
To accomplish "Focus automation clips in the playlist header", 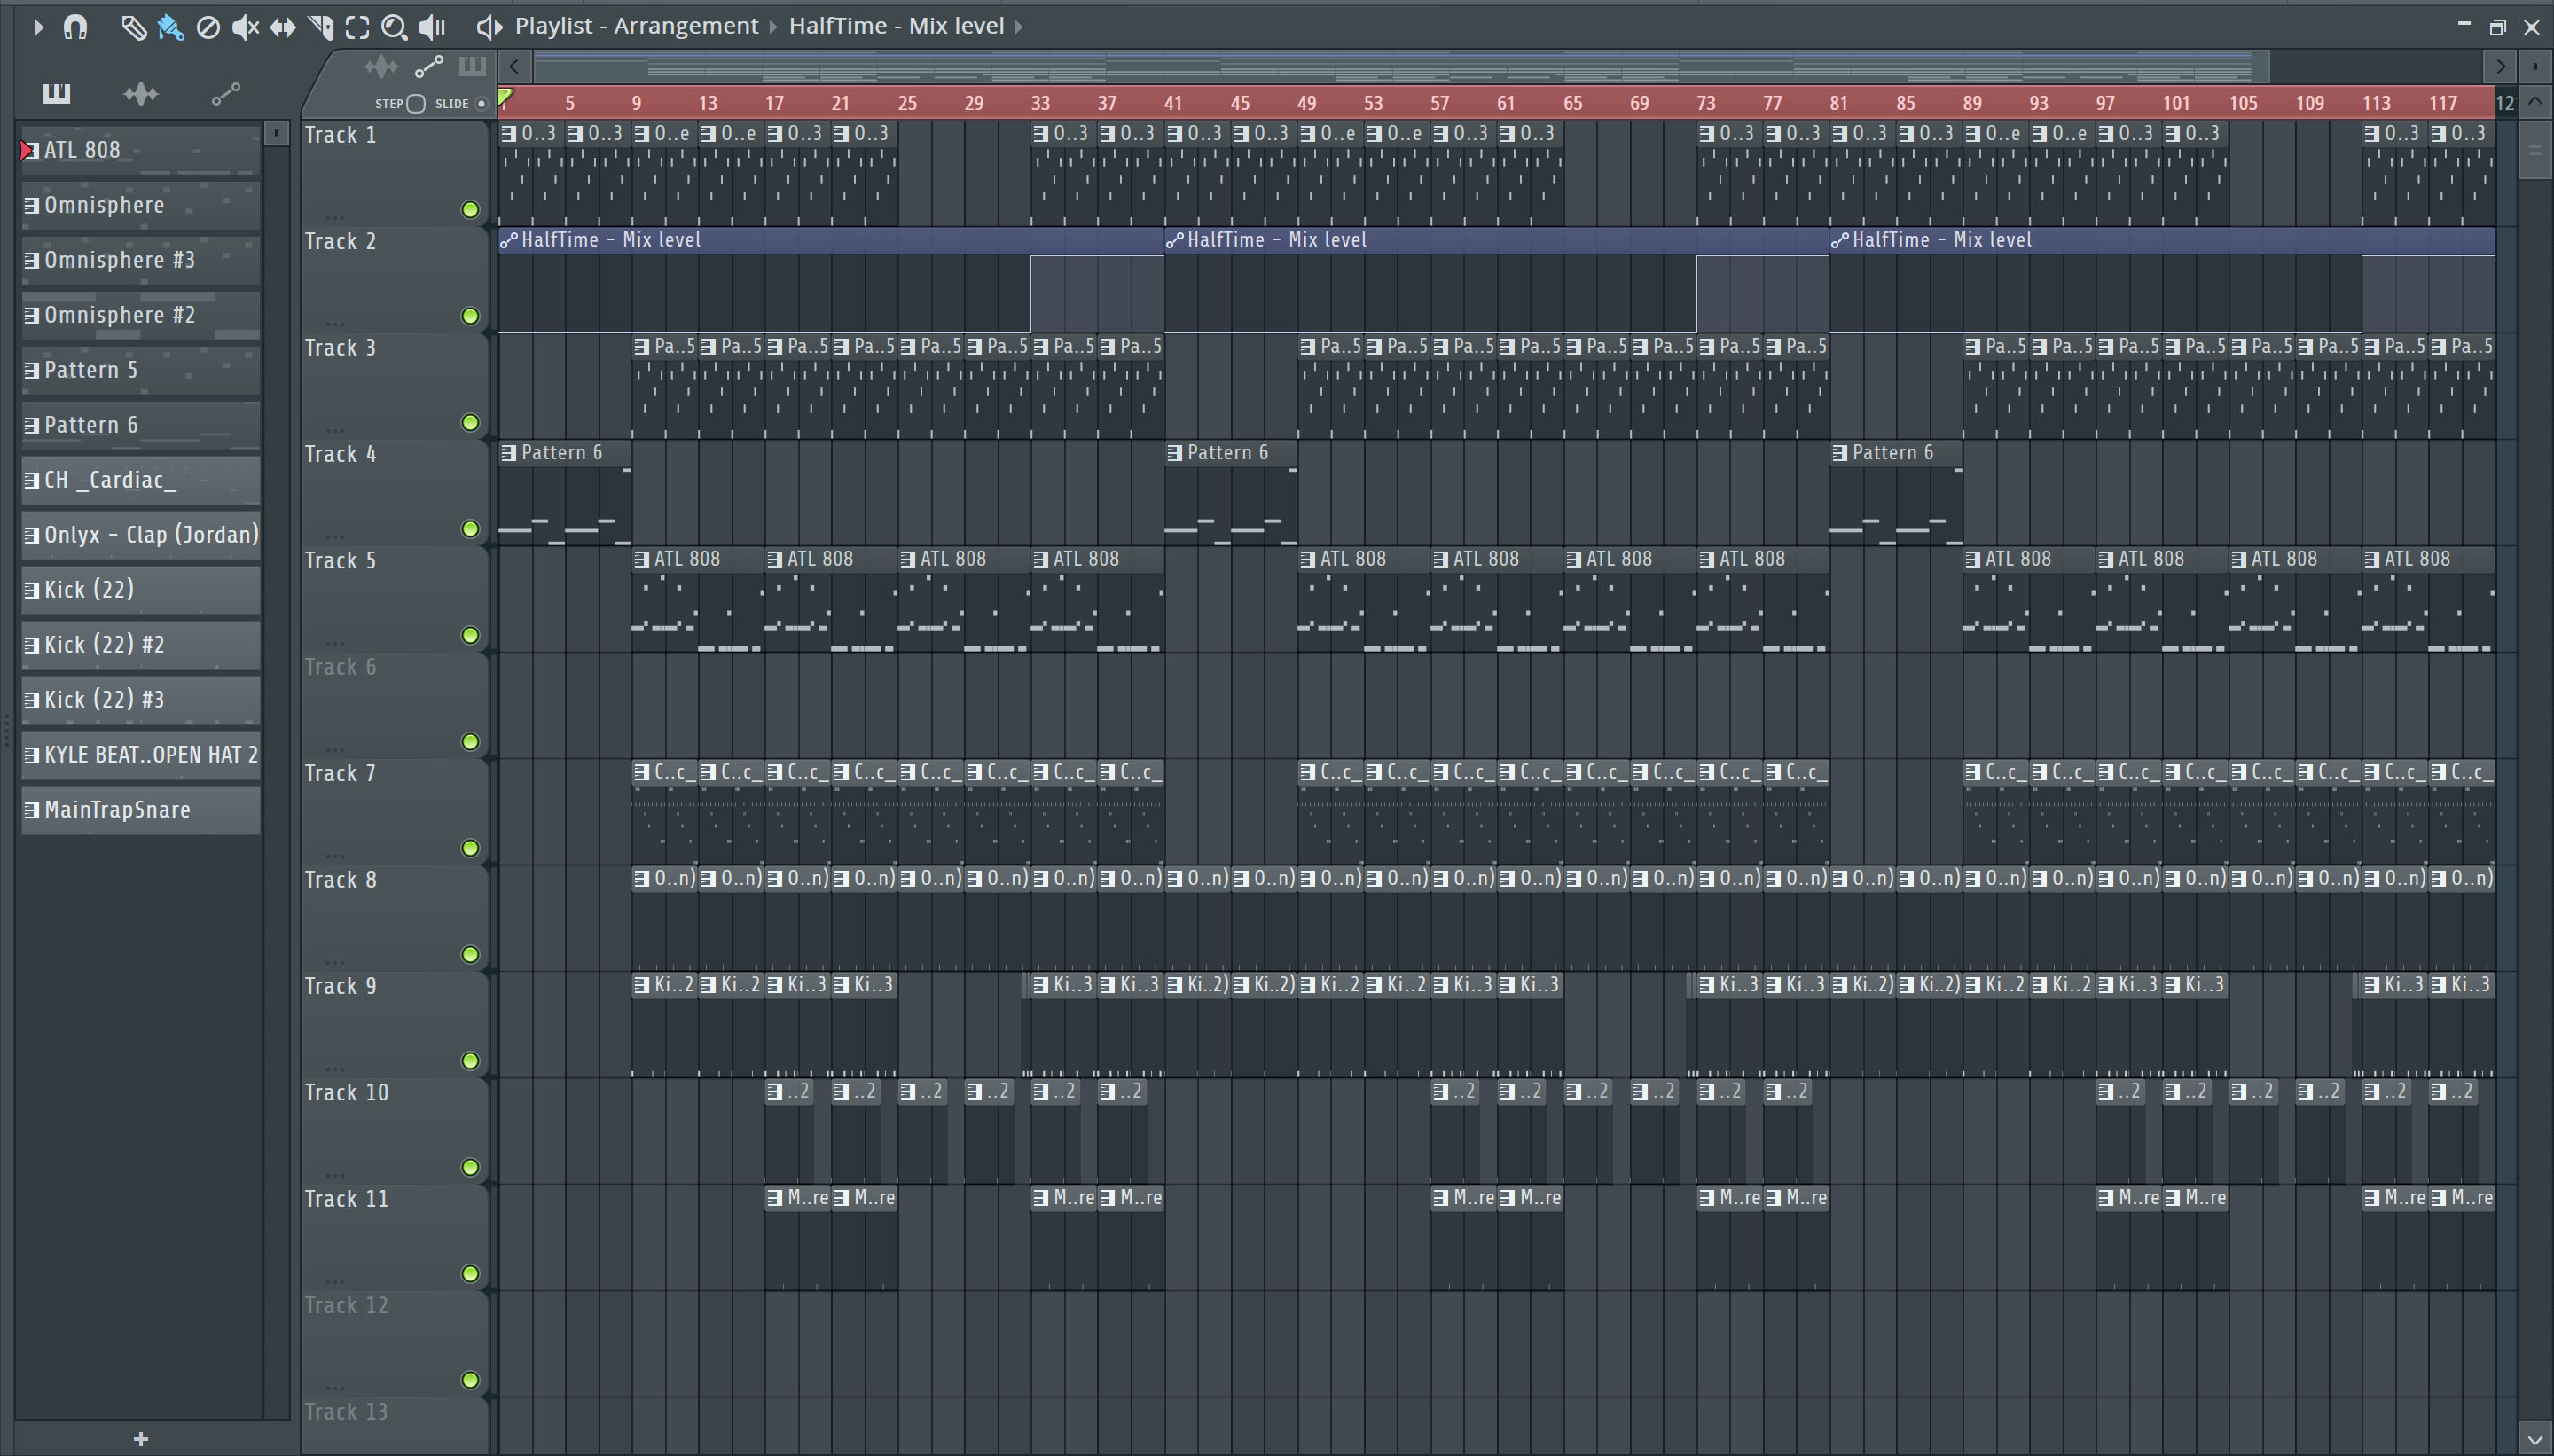I will point(429,67).
